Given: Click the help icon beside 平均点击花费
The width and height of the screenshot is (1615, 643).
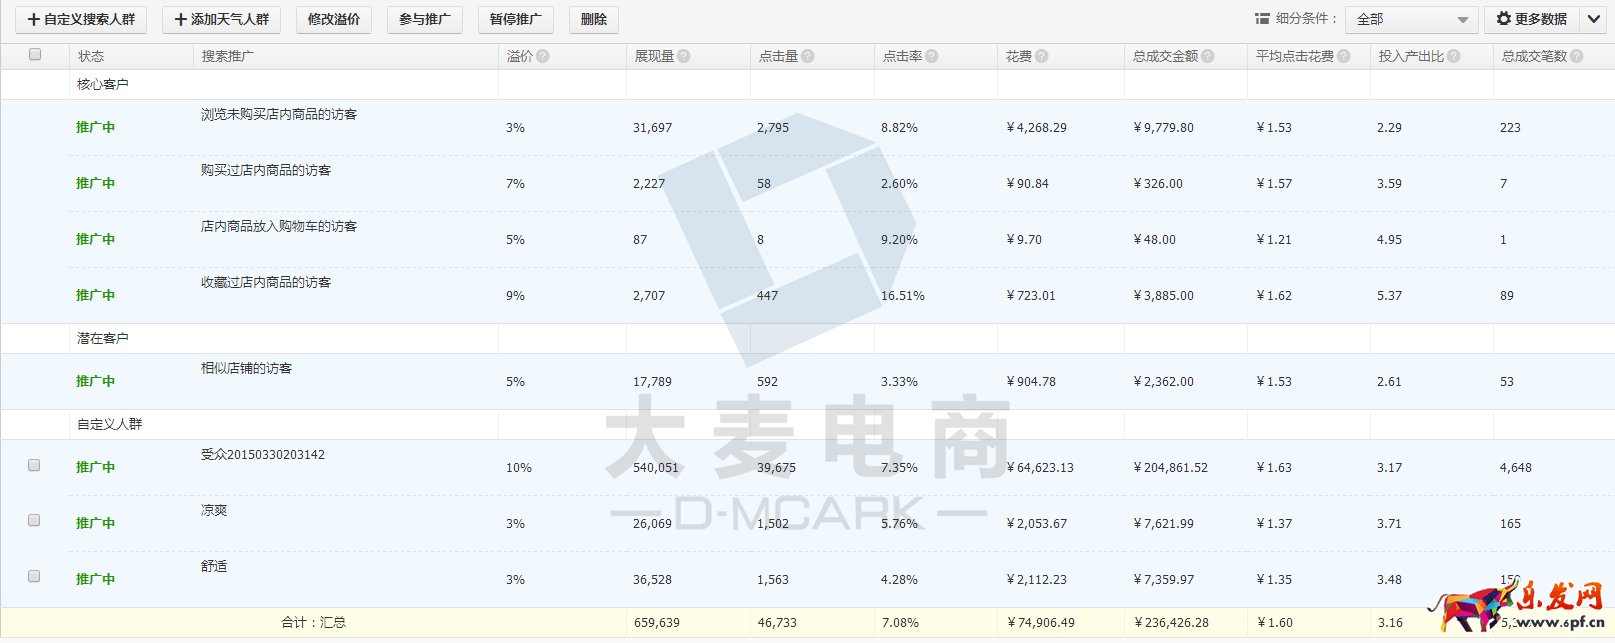Looking at the screenshot, I should click(1344, 57).
